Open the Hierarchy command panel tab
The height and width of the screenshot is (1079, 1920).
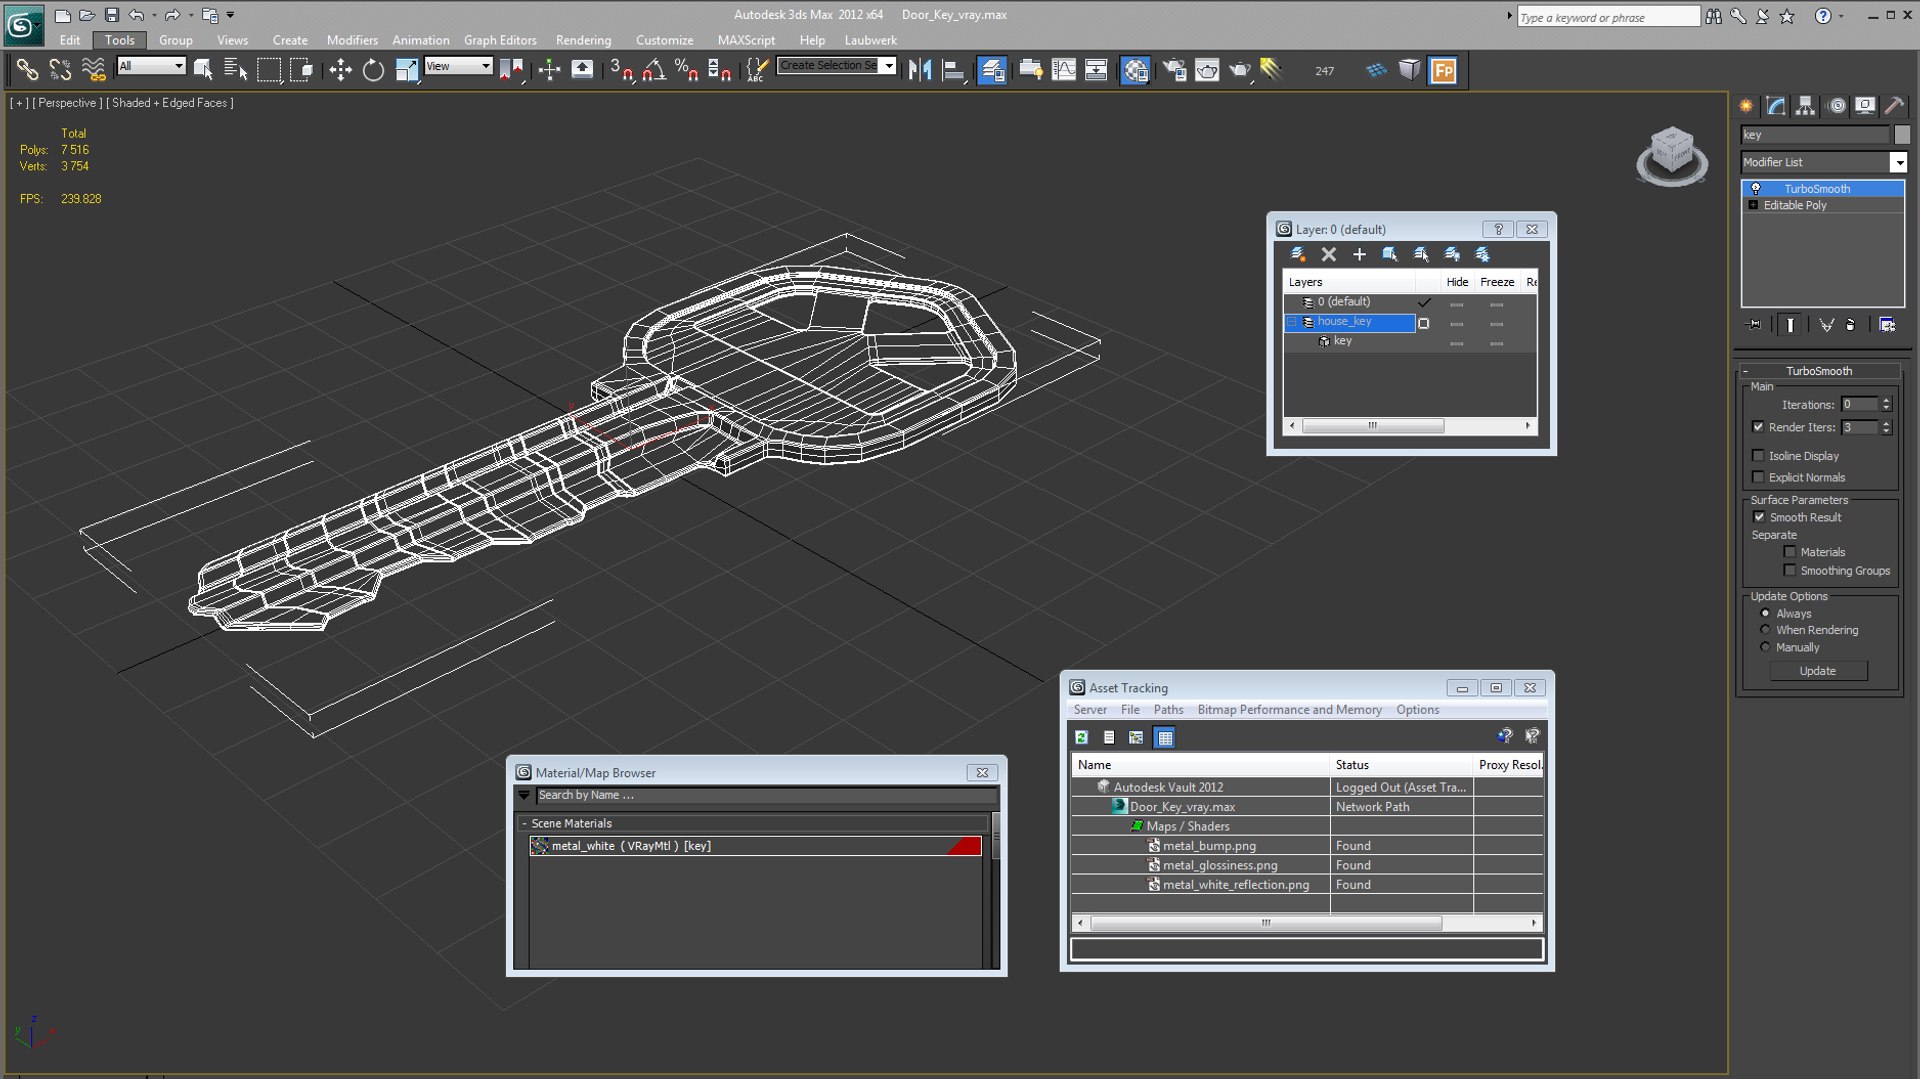[1805, 106]
